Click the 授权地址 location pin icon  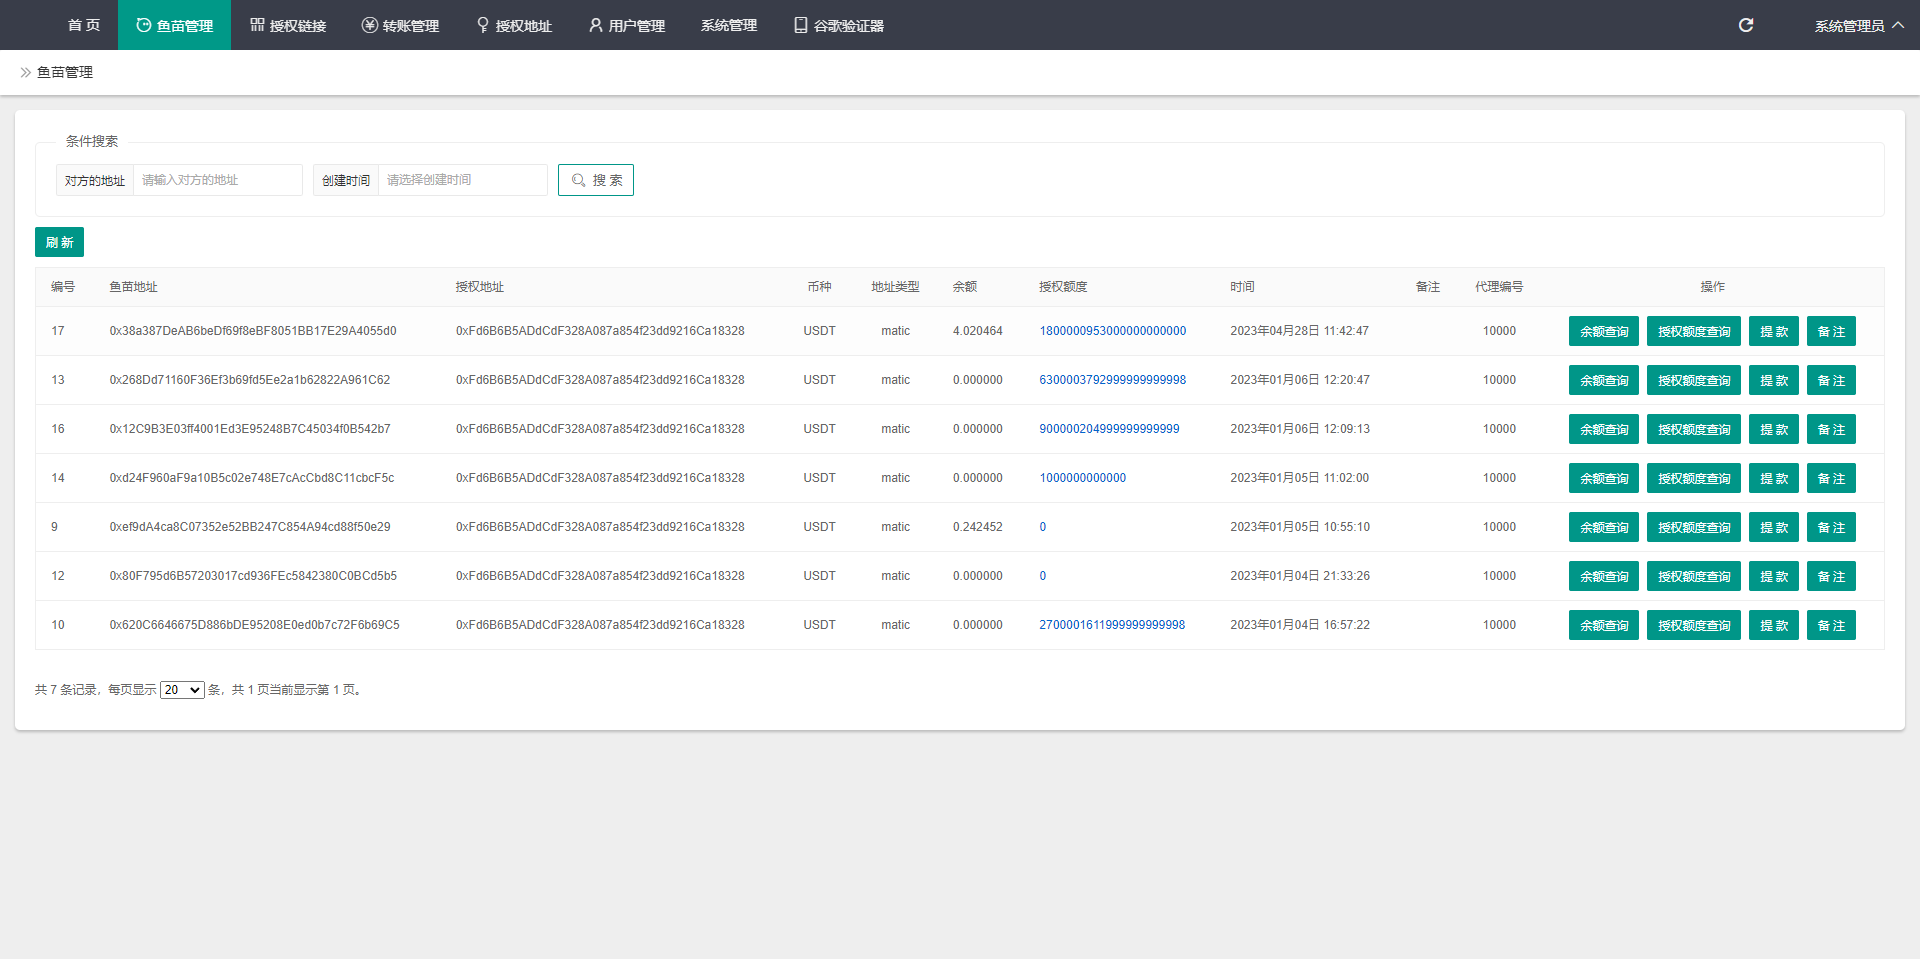[x=483, y=25]
